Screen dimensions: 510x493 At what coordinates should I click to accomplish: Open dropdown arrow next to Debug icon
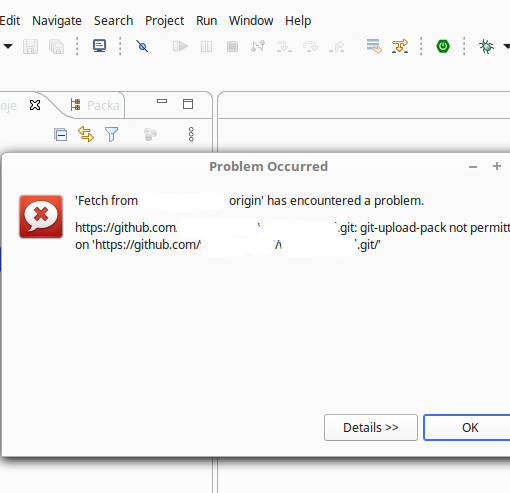click(x=506, y=46)
